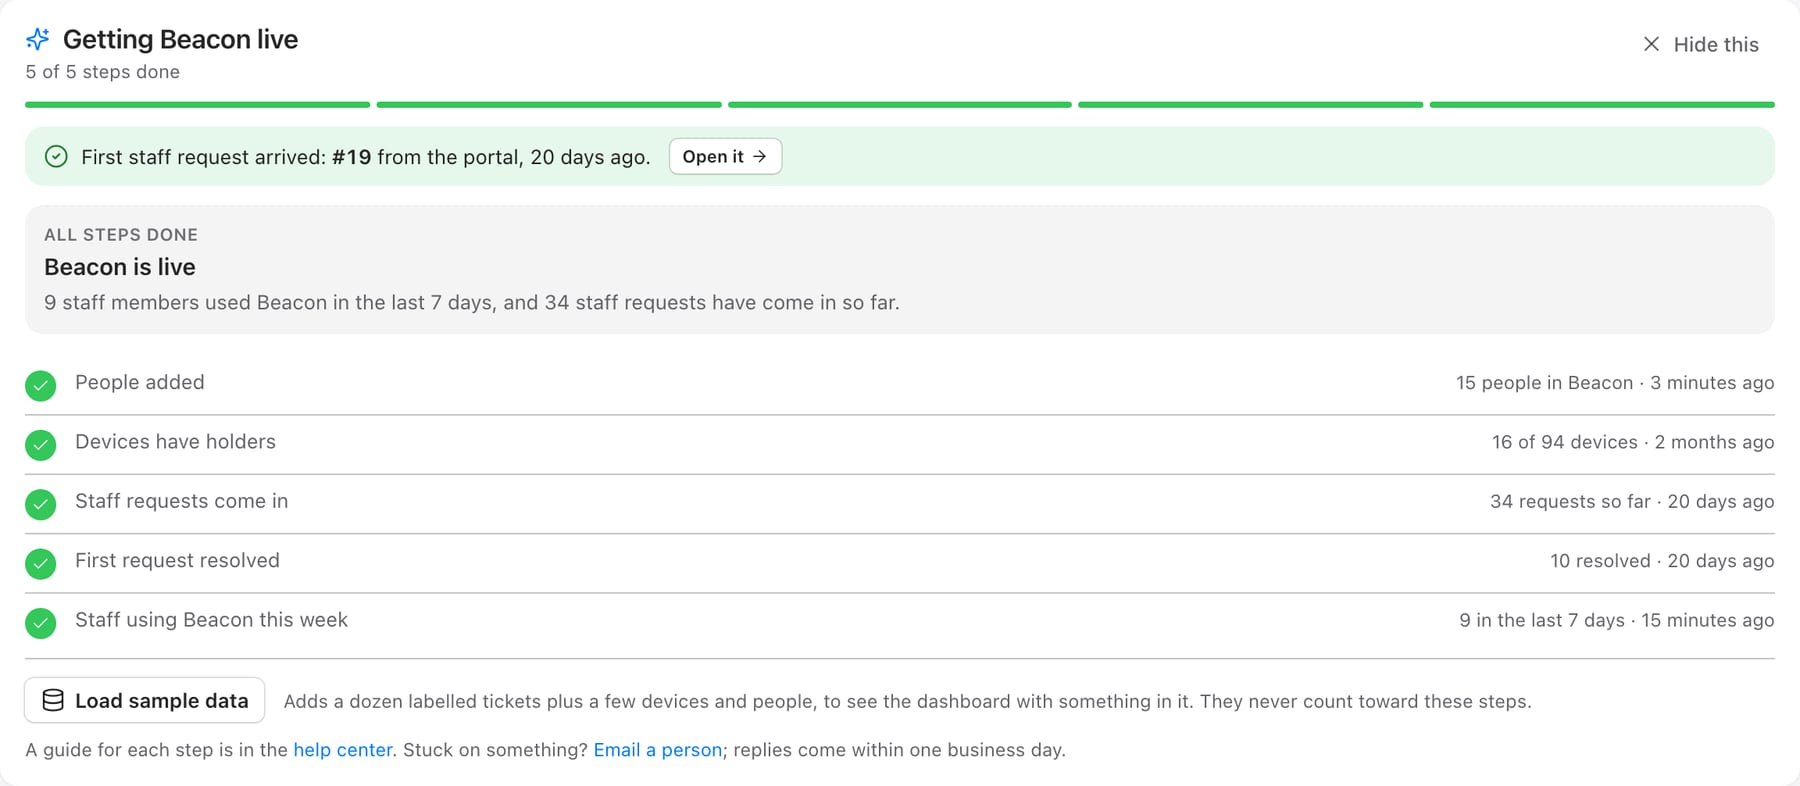Click the 5 of 5 steps done text
Image resolution: width=1800 pixels, height=786 pixels.
click(x=103, y=72)
